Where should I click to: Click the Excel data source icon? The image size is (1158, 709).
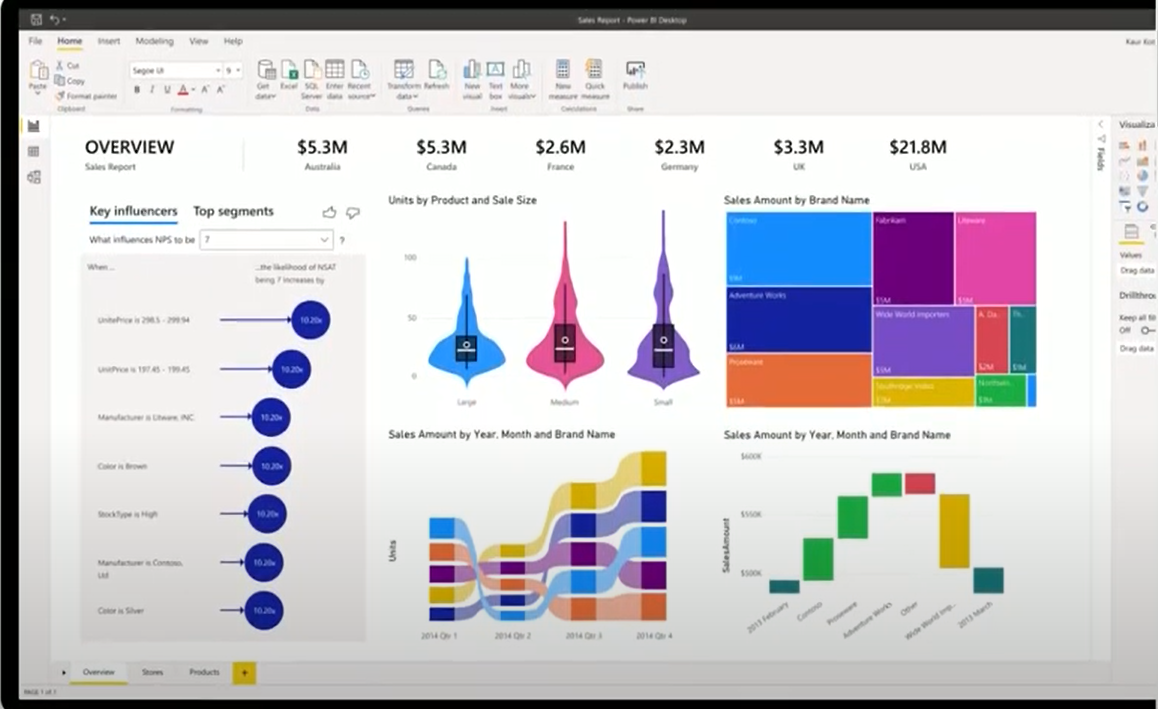pos(289,69)
